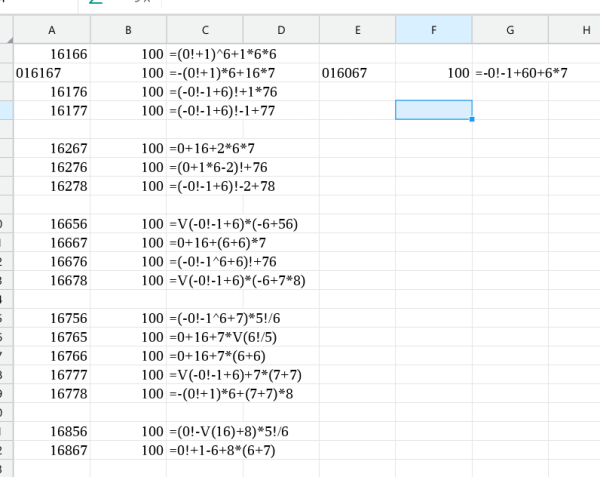Click the selected empty cell in column F

[434, 110]
